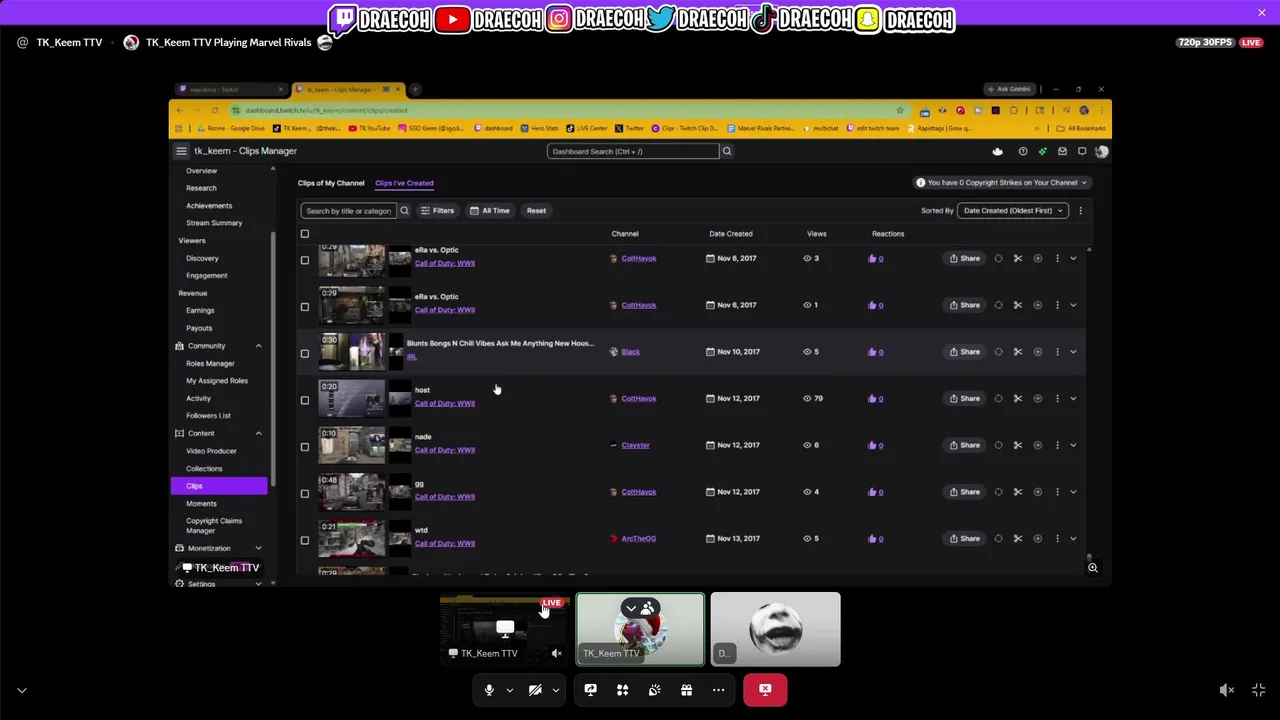Open the soundboard party icon
The image size is (1280, 720).
654,690
